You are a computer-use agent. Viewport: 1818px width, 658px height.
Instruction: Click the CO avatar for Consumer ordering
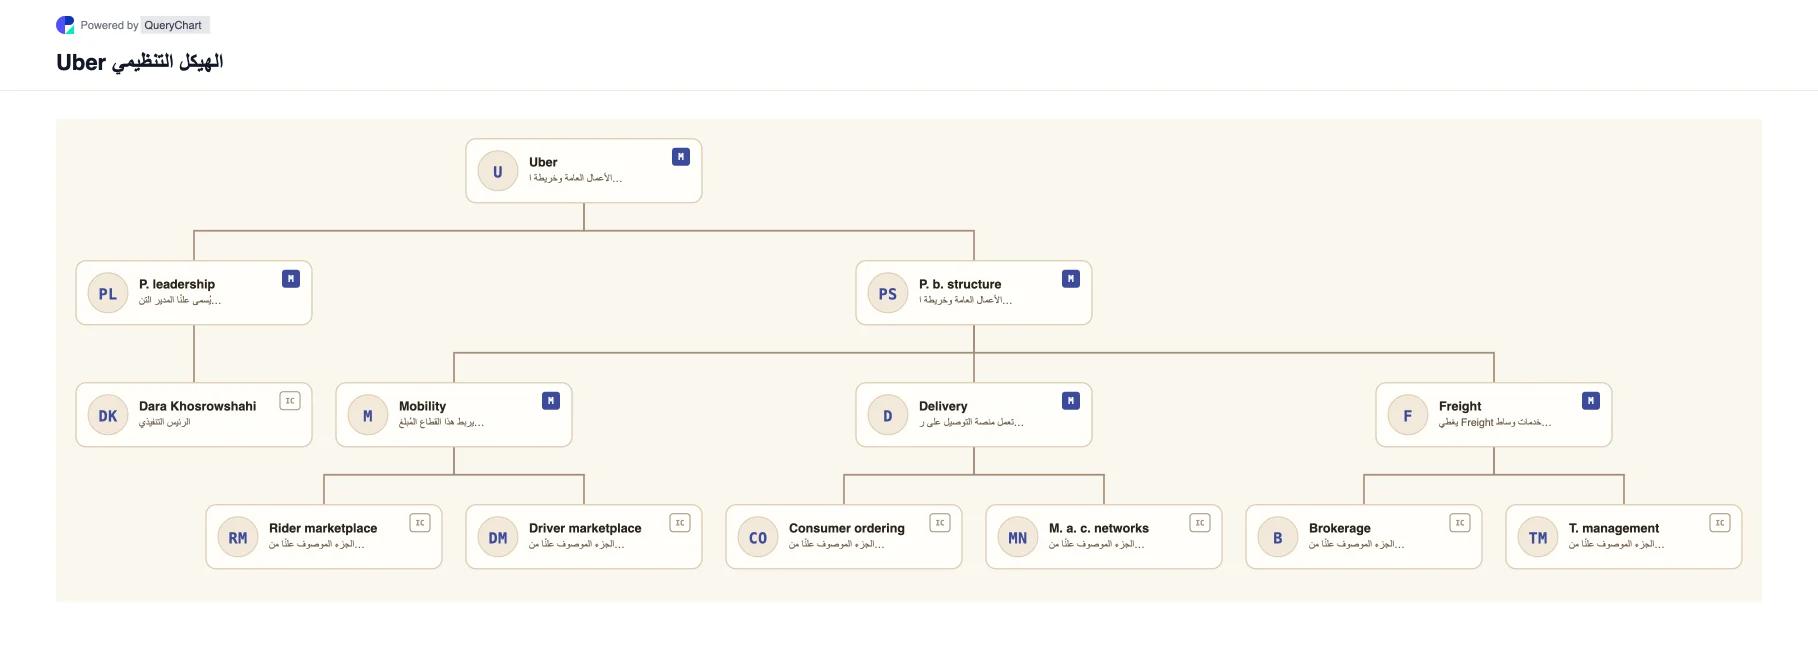(758, 537)
